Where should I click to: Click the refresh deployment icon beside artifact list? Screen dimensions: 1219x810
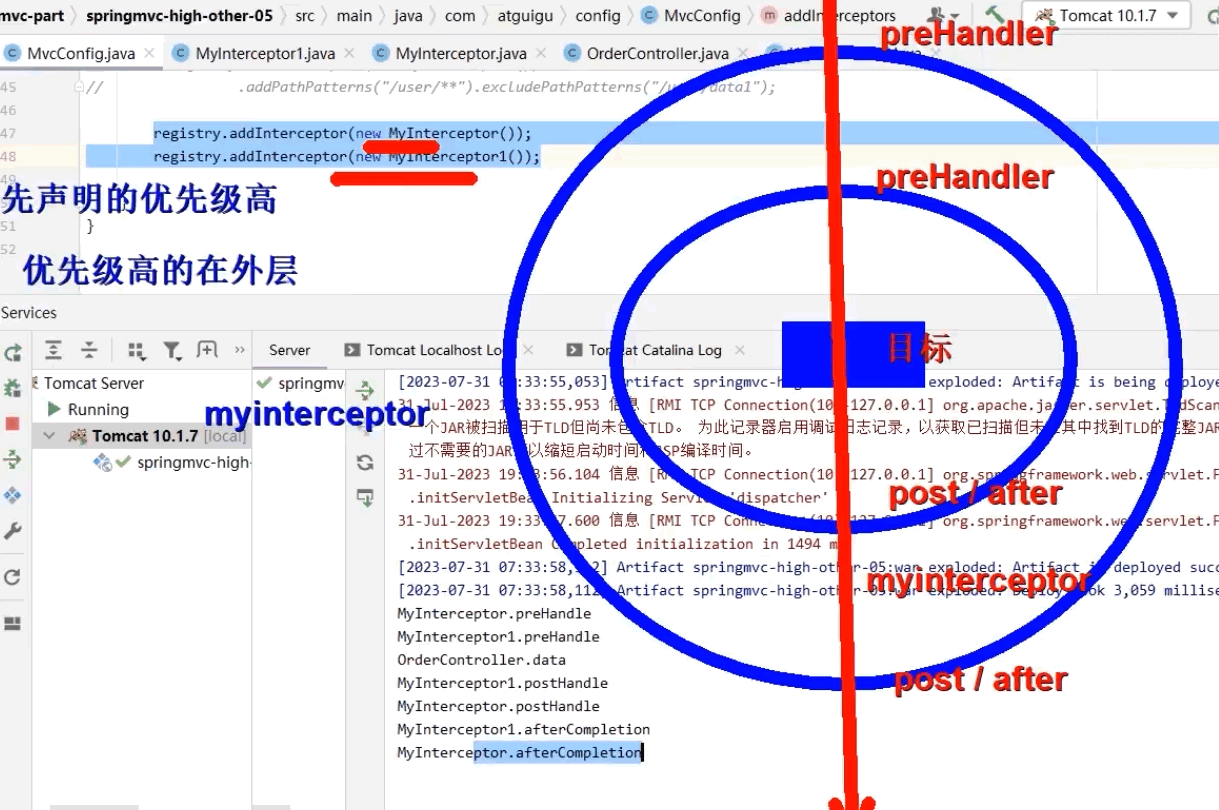[x=365, y=462]
